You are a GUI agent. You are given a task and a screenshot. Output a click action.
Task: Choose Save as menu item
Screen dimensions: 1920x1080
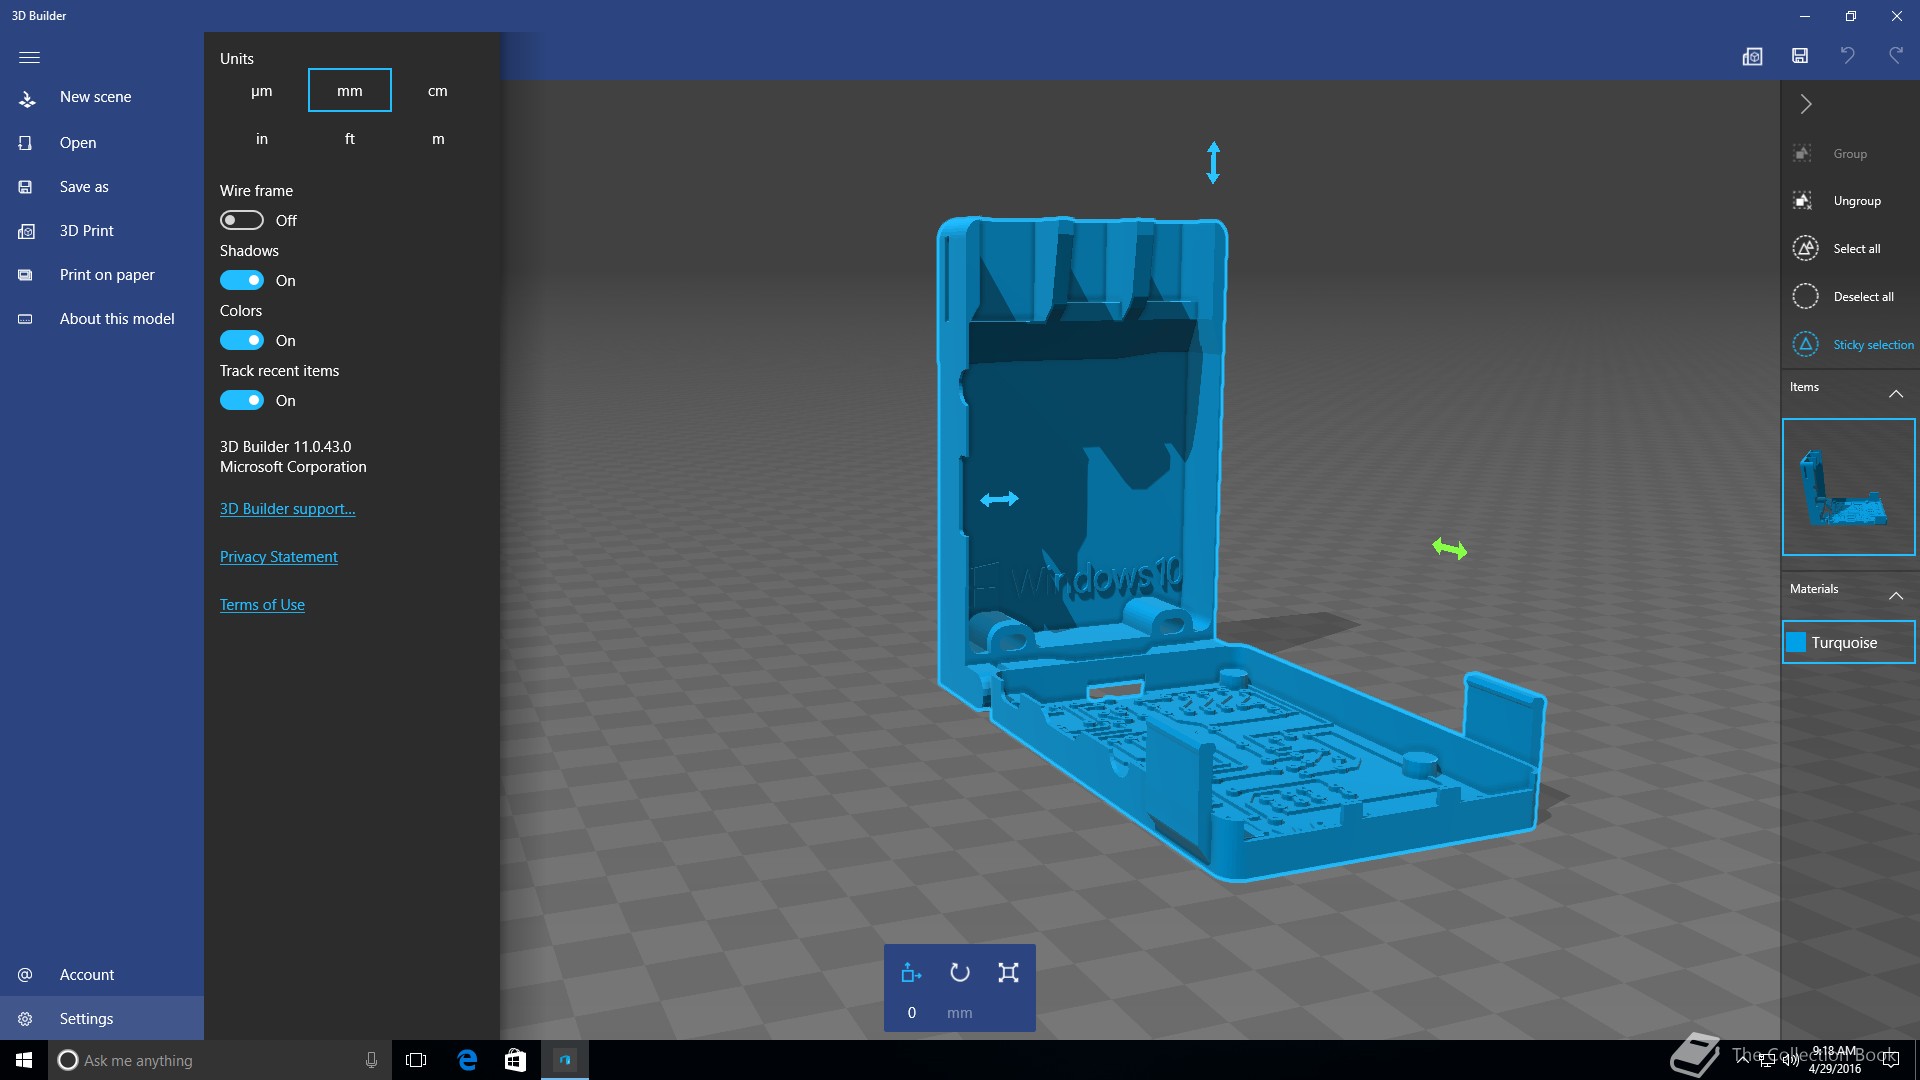point(102,187)
